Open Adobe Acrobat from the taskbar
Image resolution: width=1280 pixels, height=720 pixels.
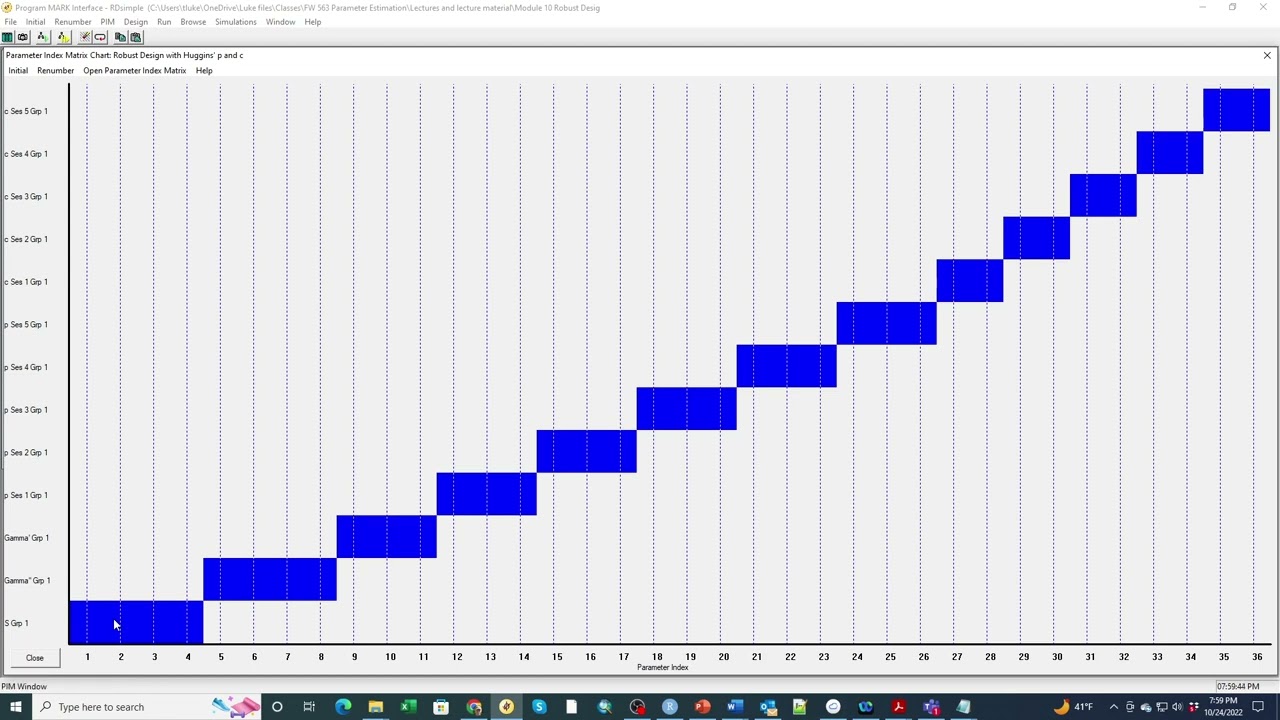898,707
